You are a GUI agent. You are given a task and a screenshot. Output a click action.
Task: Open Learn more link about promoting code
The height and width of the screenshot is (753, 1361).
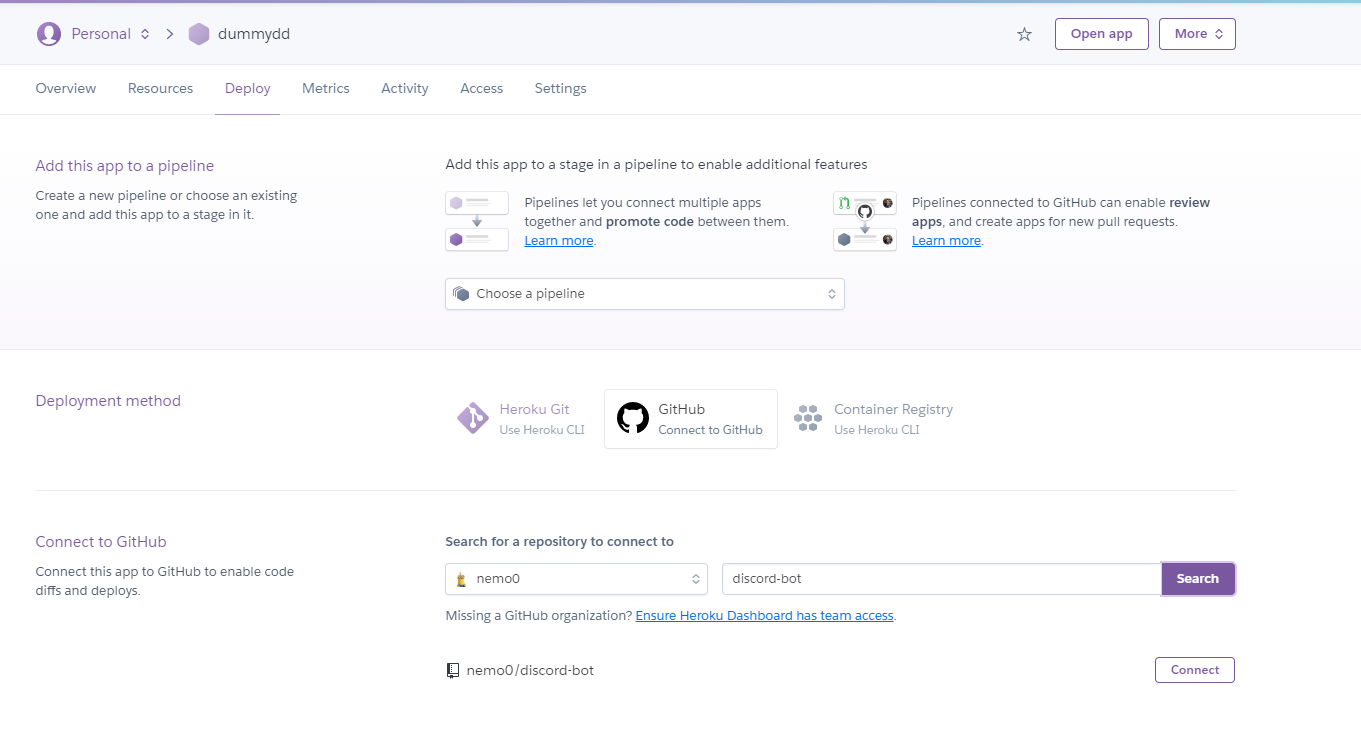(x=559, y=241)
